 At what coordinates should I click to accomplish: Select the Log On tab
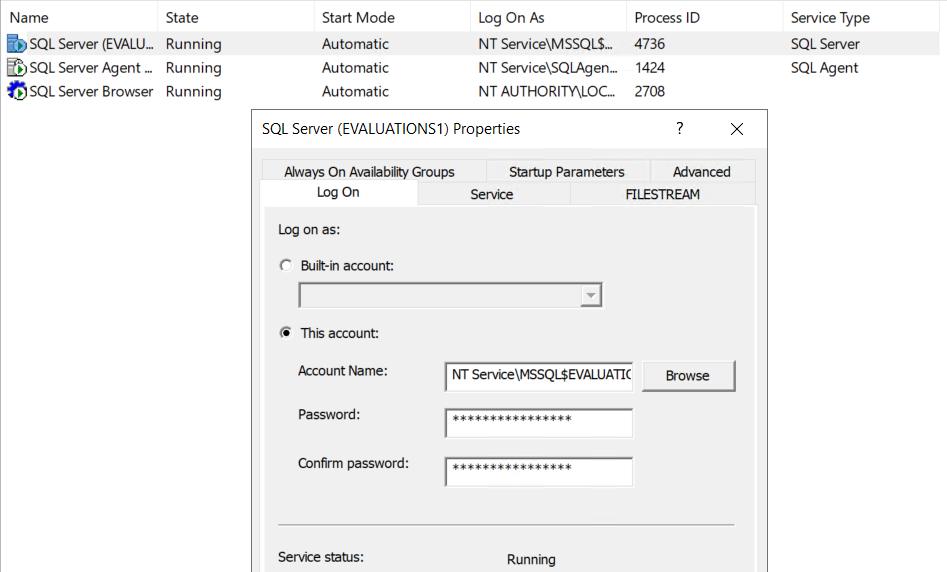point(338,192)
